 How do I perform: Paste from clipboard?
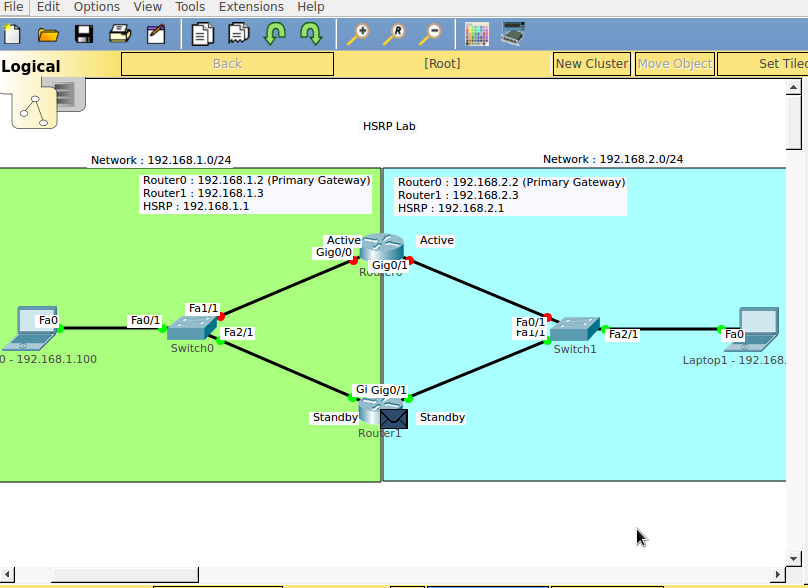point(237,33)
